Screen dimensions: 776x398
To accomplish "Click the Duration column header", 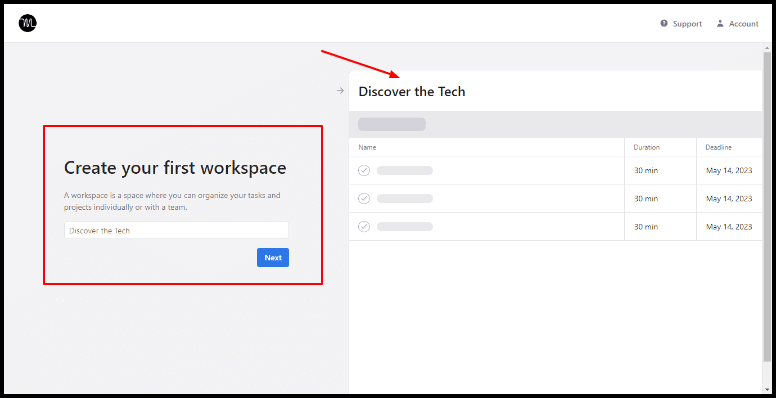I will 646,147.
